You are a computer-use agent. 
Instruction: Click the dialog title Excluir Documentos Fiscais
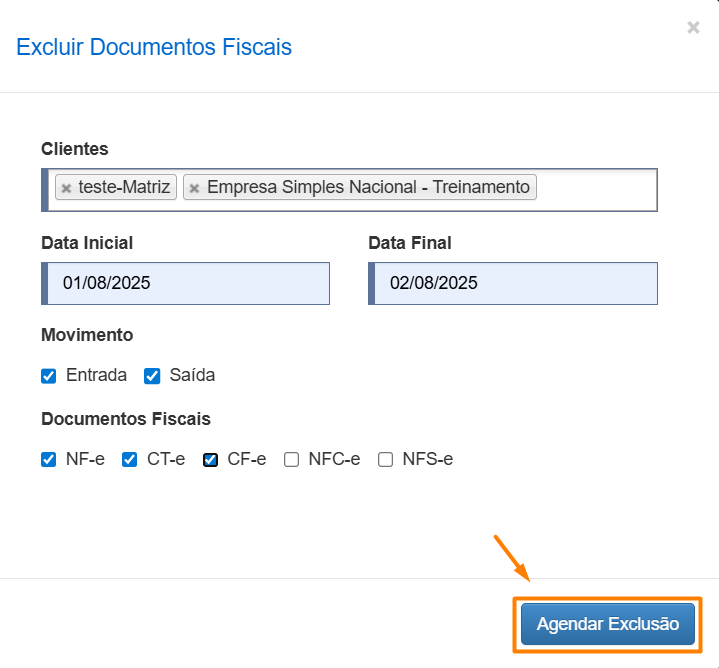(154, 47)
